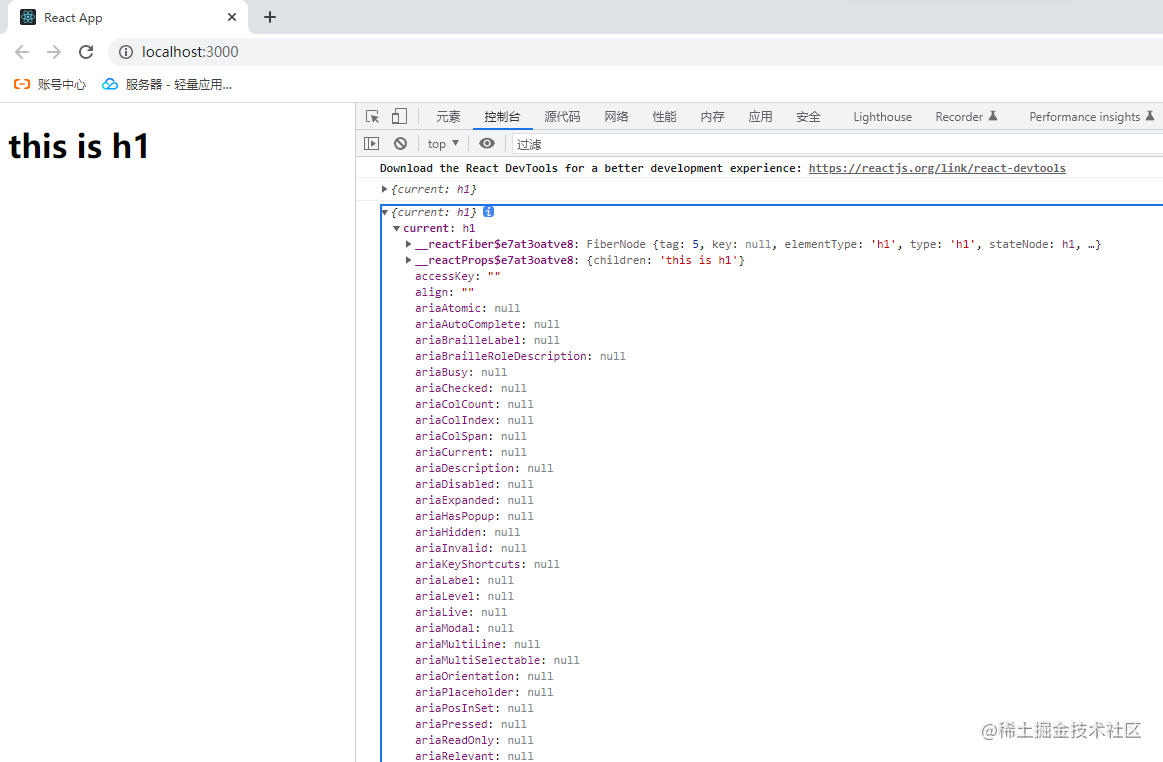
Task: Open the react-devtools download link
Action: click(x=937, y=168)
